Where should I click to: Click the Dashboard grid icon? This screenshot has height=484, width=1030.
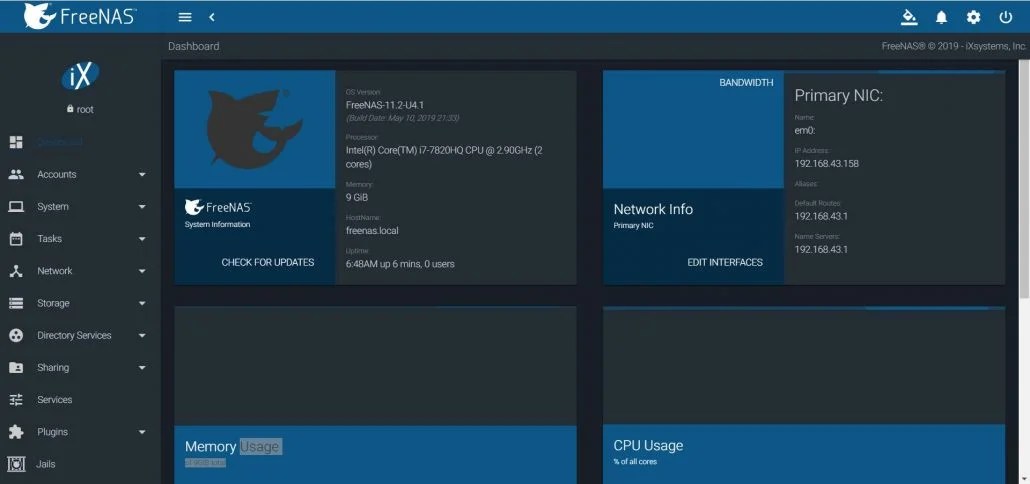tap(16, 142)
